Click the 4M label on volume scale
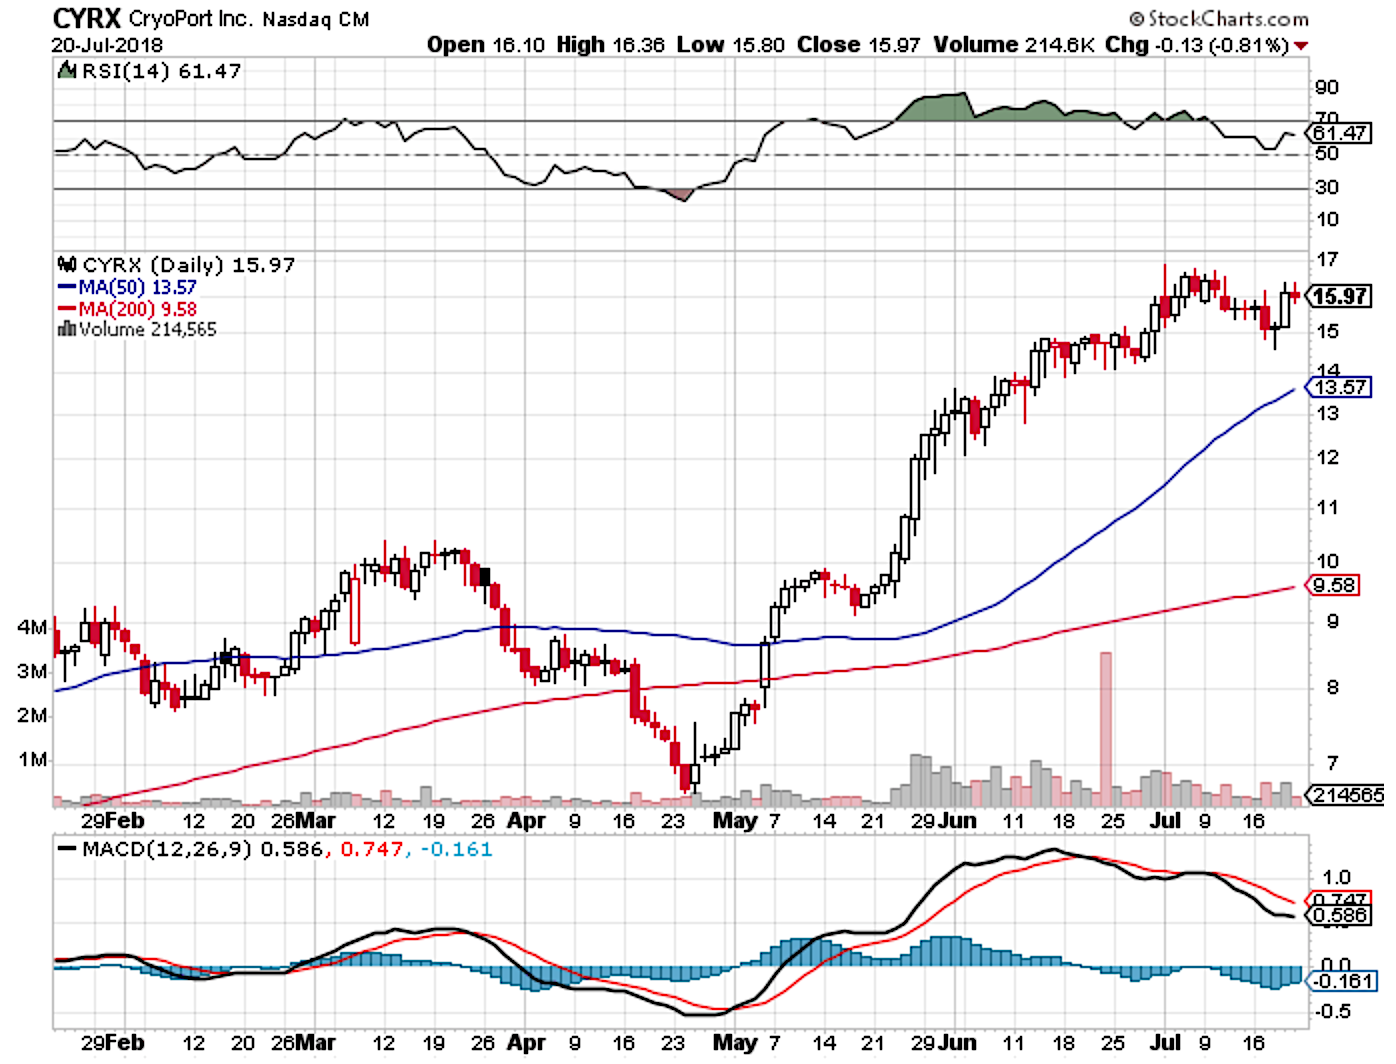The width and height of the screenshot is (1396, 1064). coord(32,627)
